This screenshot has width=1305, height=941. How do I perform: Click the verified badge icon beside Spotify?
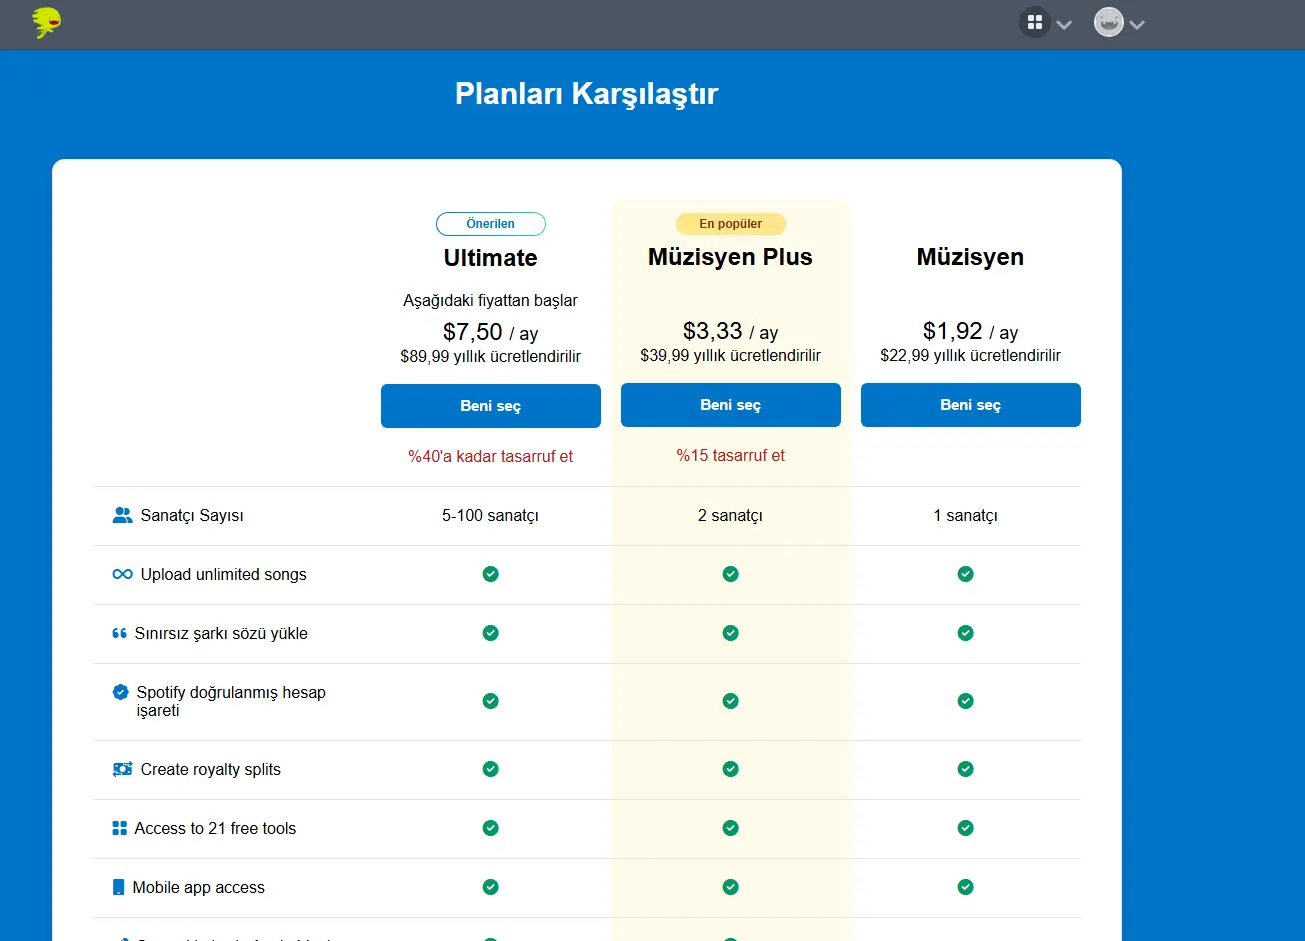[121, 692]
